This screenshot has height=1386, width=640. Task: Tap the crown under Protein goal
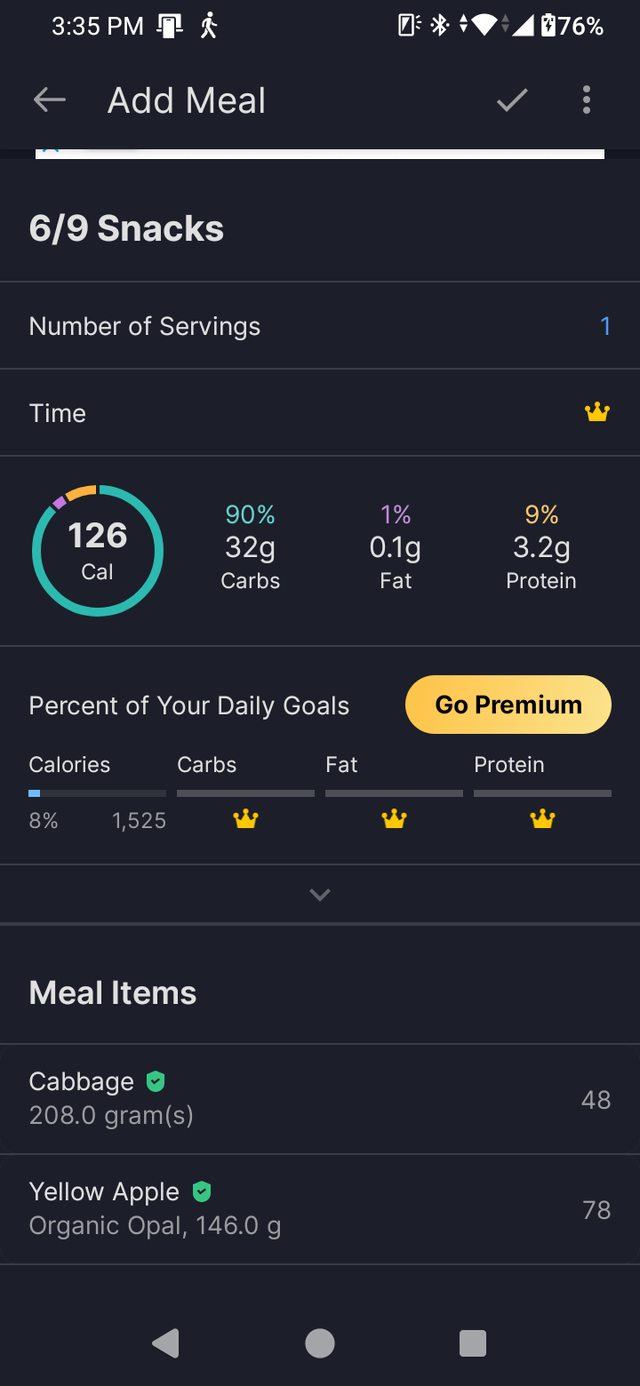(x=542, y=820)
